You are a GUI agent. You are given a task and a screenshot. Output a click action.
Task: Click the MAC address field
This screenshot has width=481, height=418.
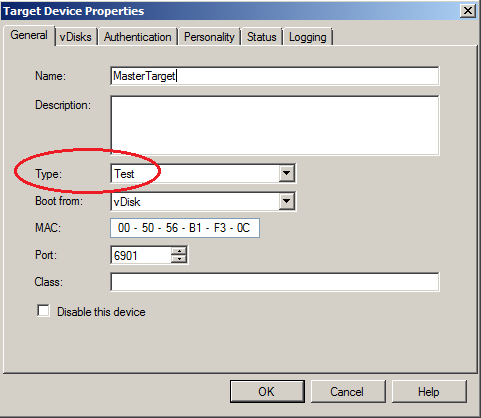(185, 228)
